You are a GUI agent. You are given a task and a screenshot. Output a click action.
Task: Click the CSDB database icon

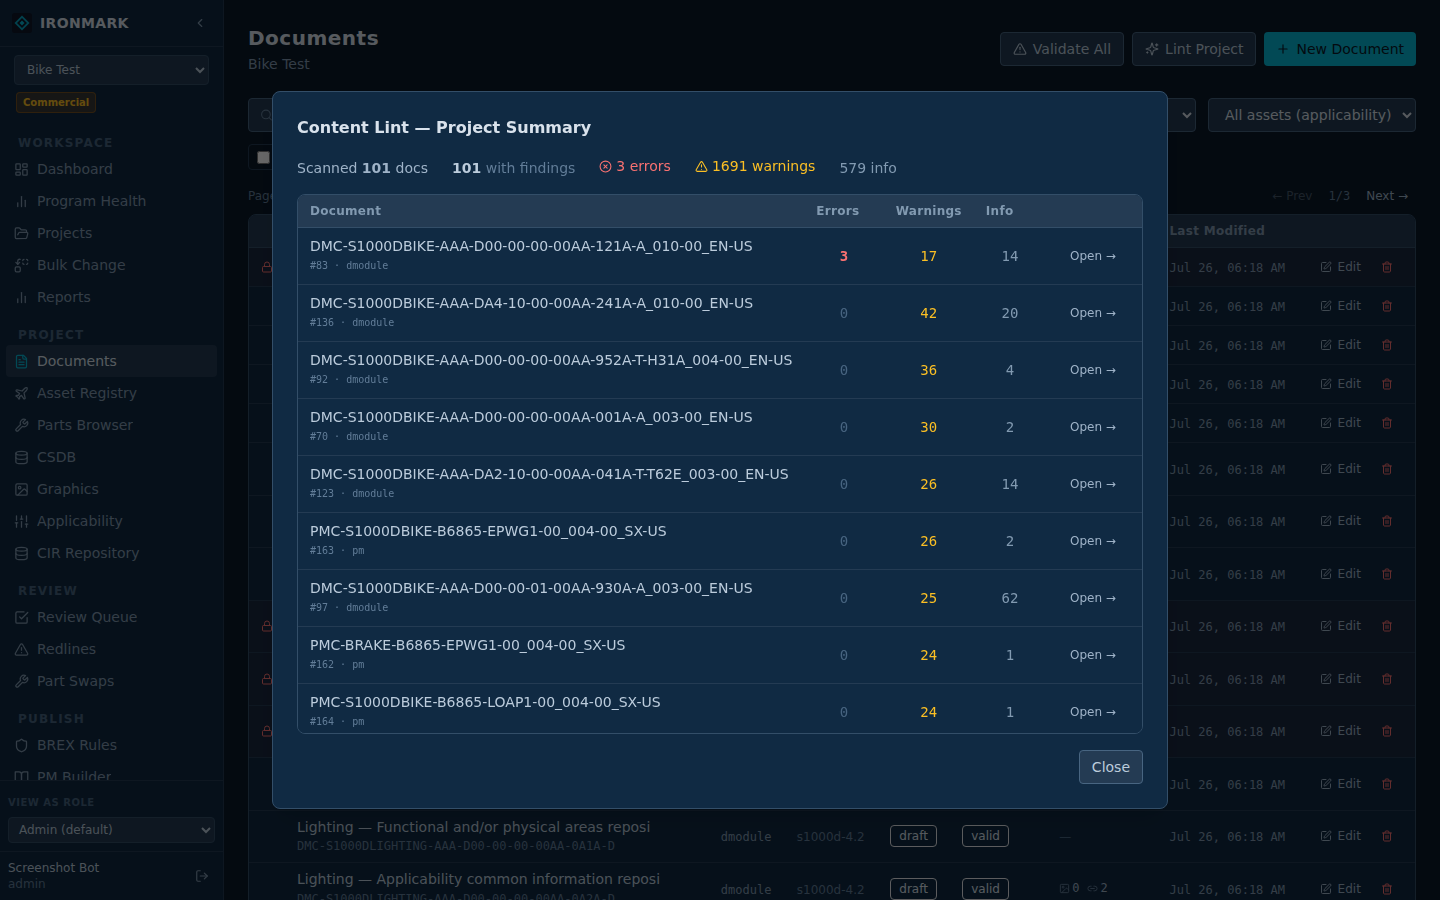(x=22, y=457)
